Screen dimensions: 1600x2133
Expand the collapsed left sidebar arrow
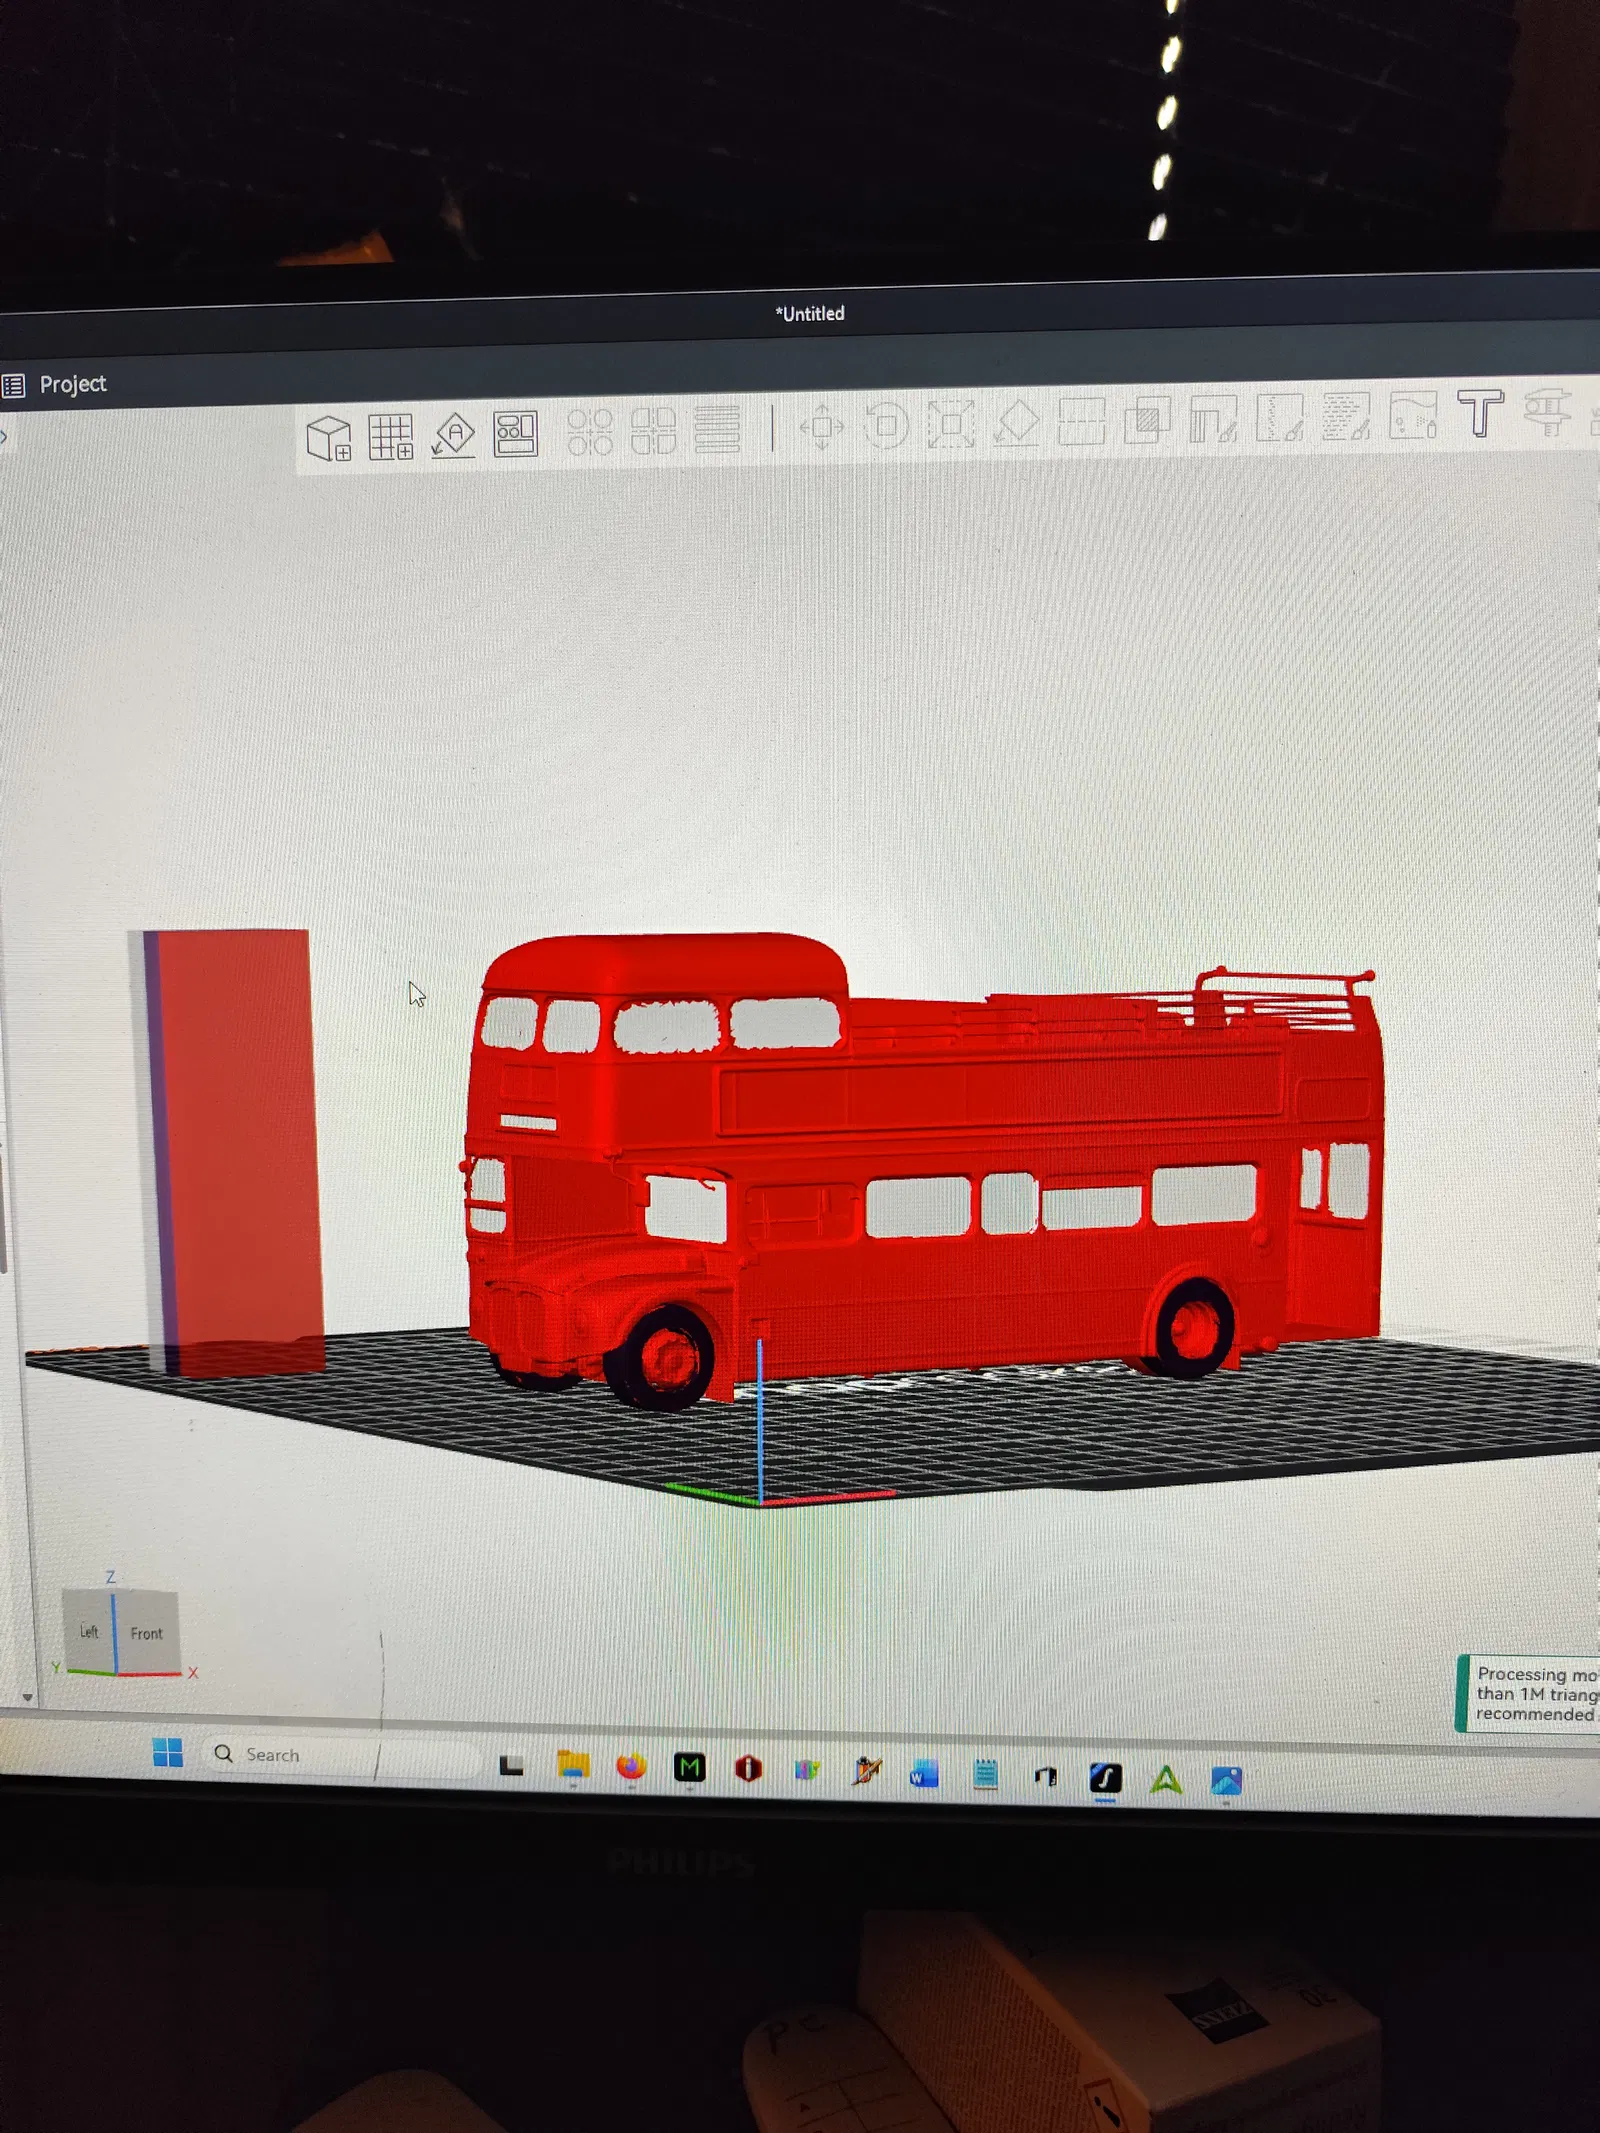[4, 437]
